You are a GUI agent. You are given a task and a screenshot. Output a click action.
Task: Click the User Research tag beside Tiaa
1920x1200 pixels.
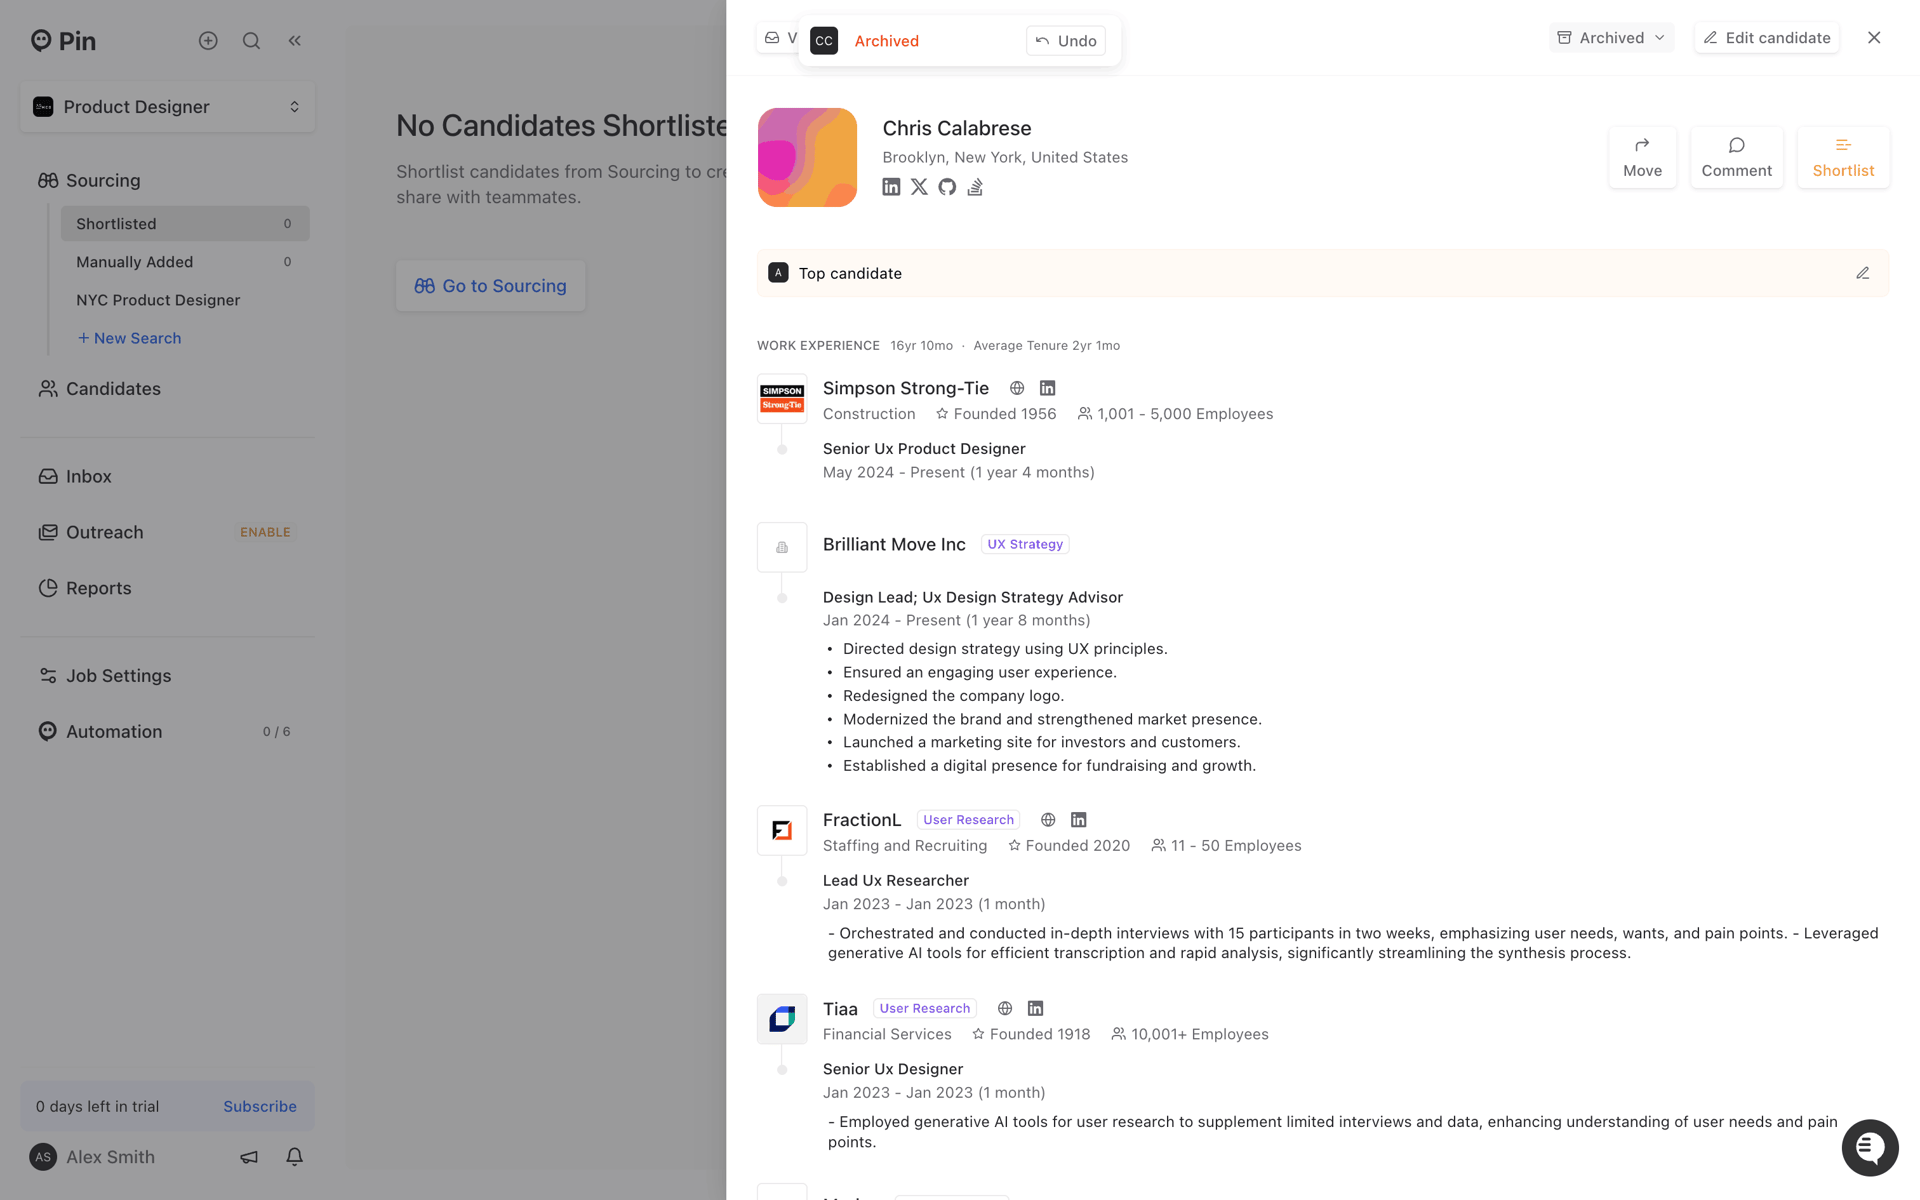(x=925, y=1009)
